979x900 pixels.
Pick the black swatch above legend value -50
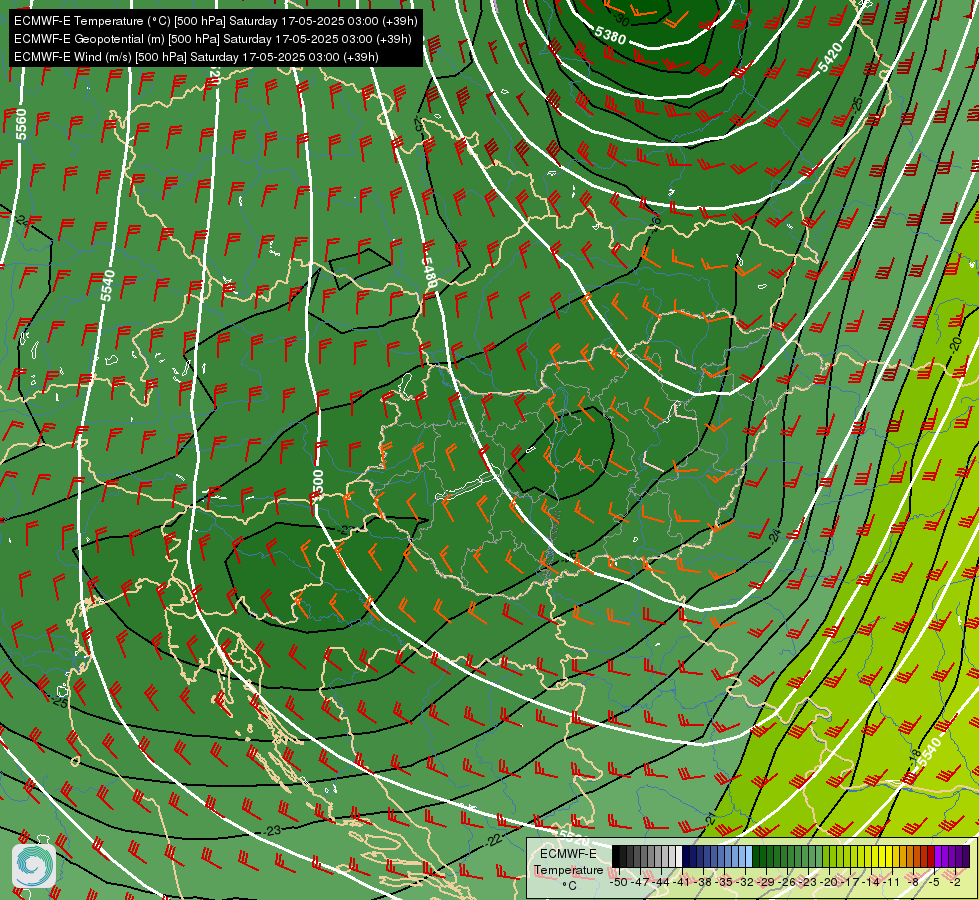(x=616, y=856)
